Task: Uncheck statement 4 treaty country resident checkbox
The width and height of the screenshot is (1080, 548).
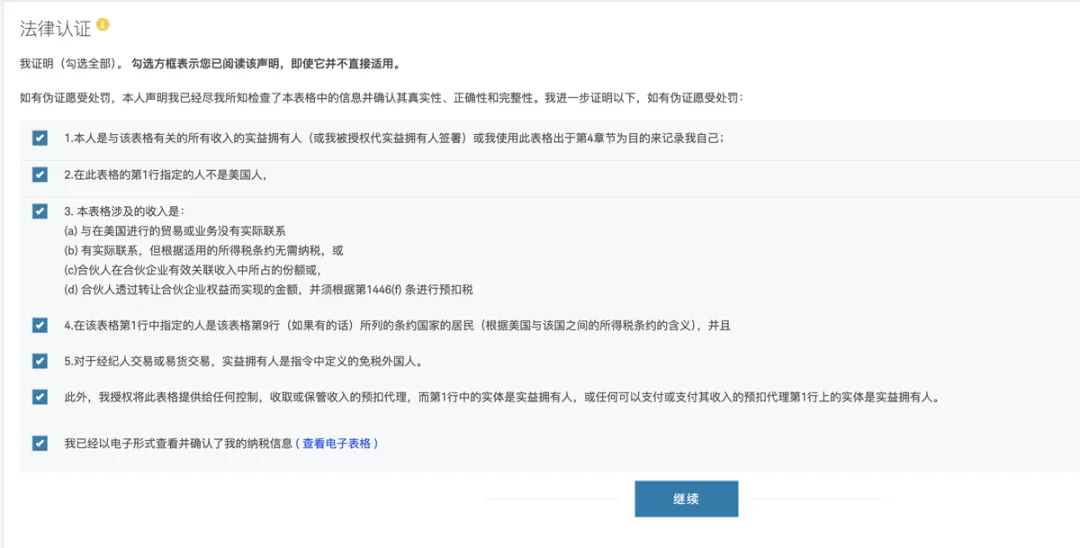Action: pos(40,325)
